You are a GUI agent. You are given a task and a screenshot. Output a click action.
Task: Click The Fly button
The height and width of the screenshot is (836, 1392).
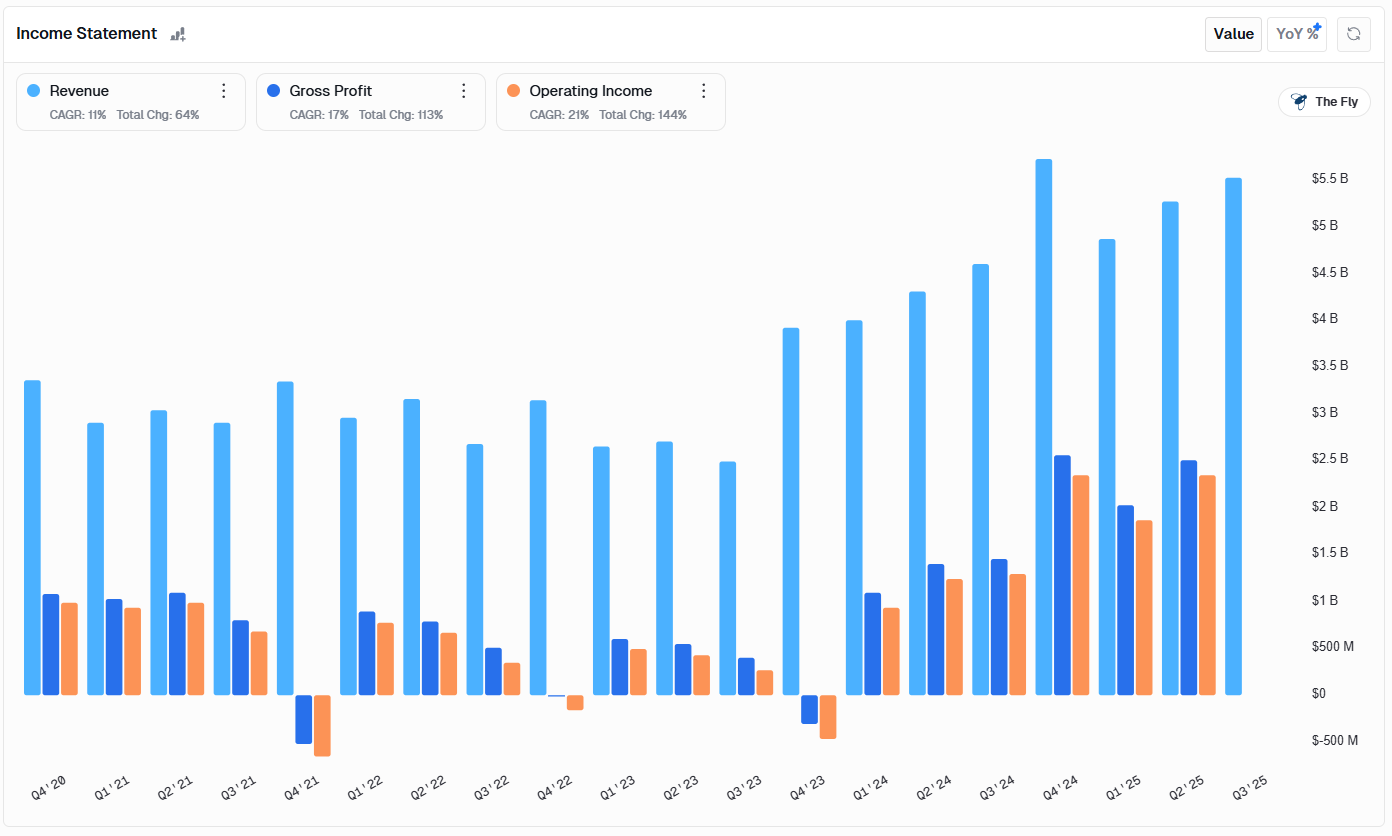pos(1324,102)
